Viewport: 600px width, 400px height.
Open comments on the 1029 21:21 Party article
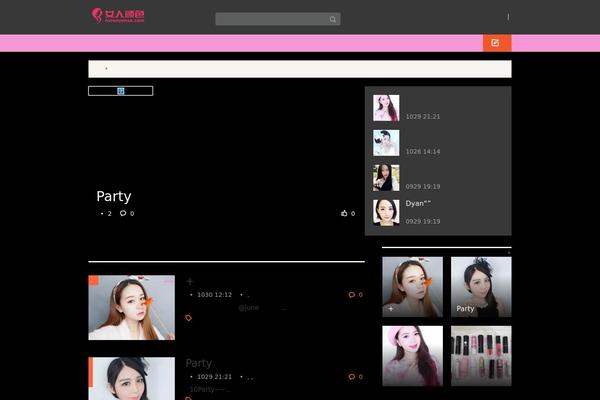pyautogui.click(x=355, y=377)
